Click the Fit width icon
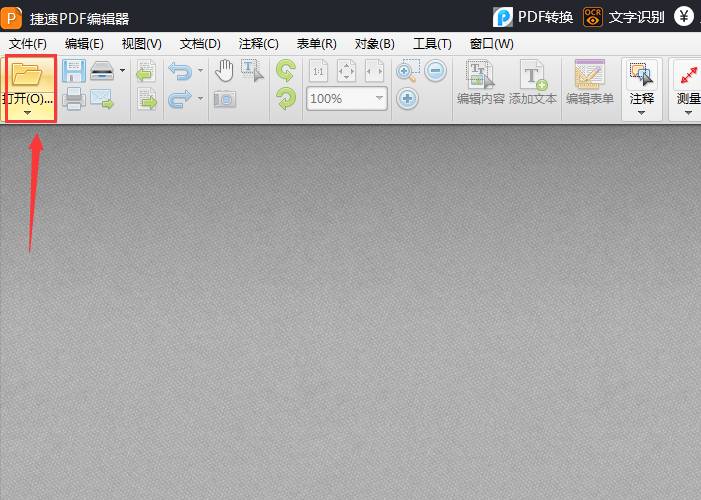Image resolution: width=701 pixels, height=500 pixels. (374, 71)
